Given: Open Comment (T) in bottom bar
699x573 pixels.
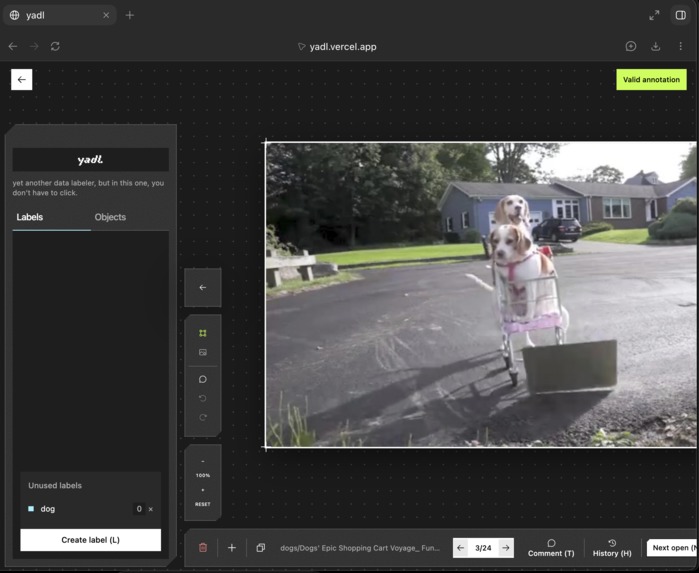Looking at the screenshot, I should point(551,548).
